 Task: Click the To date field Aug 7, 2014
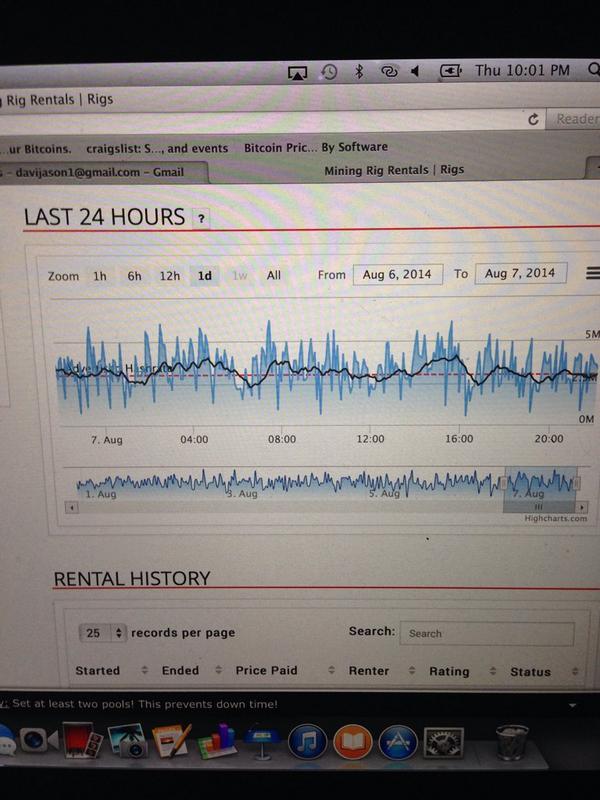coord(520,273)
